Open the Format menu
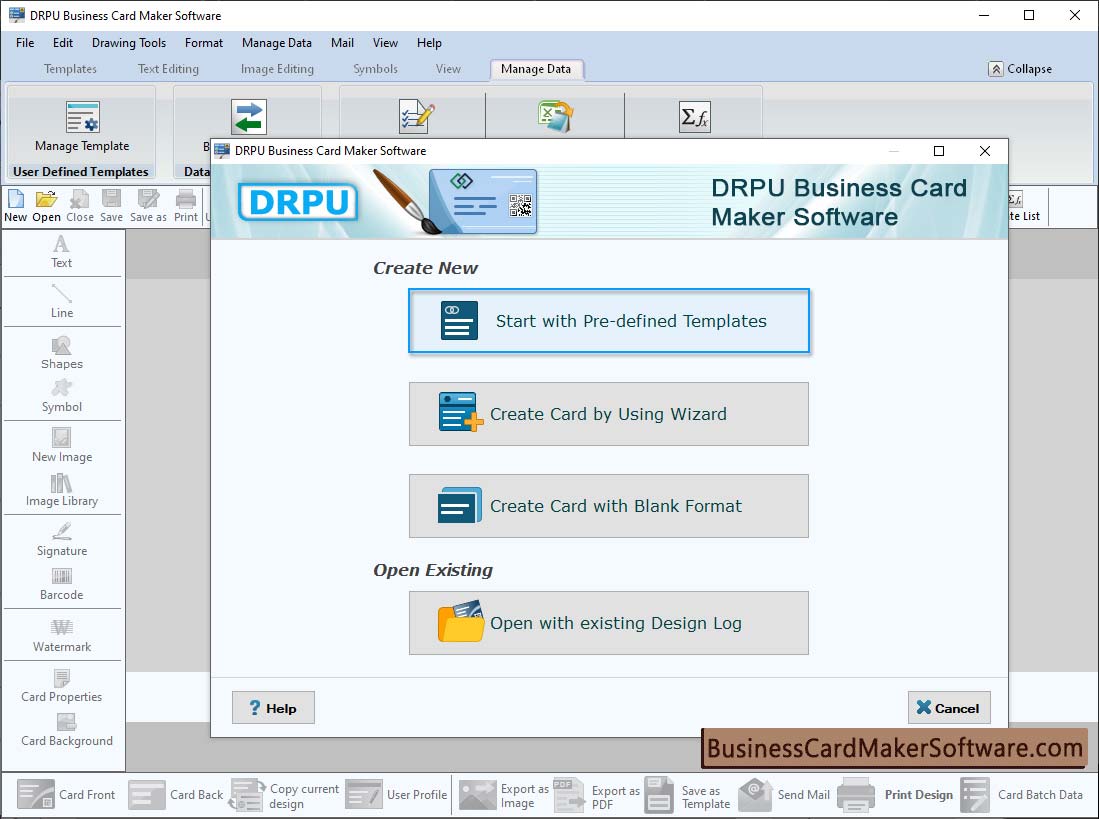This screenshot has width=1099, height=819. [x=204, y=43]
